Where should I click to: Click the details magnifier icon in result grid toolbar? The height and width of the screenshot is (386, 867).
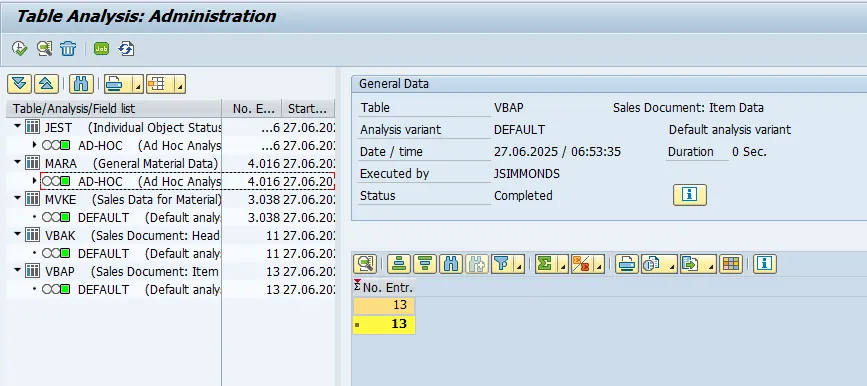(x=365, y=264)
